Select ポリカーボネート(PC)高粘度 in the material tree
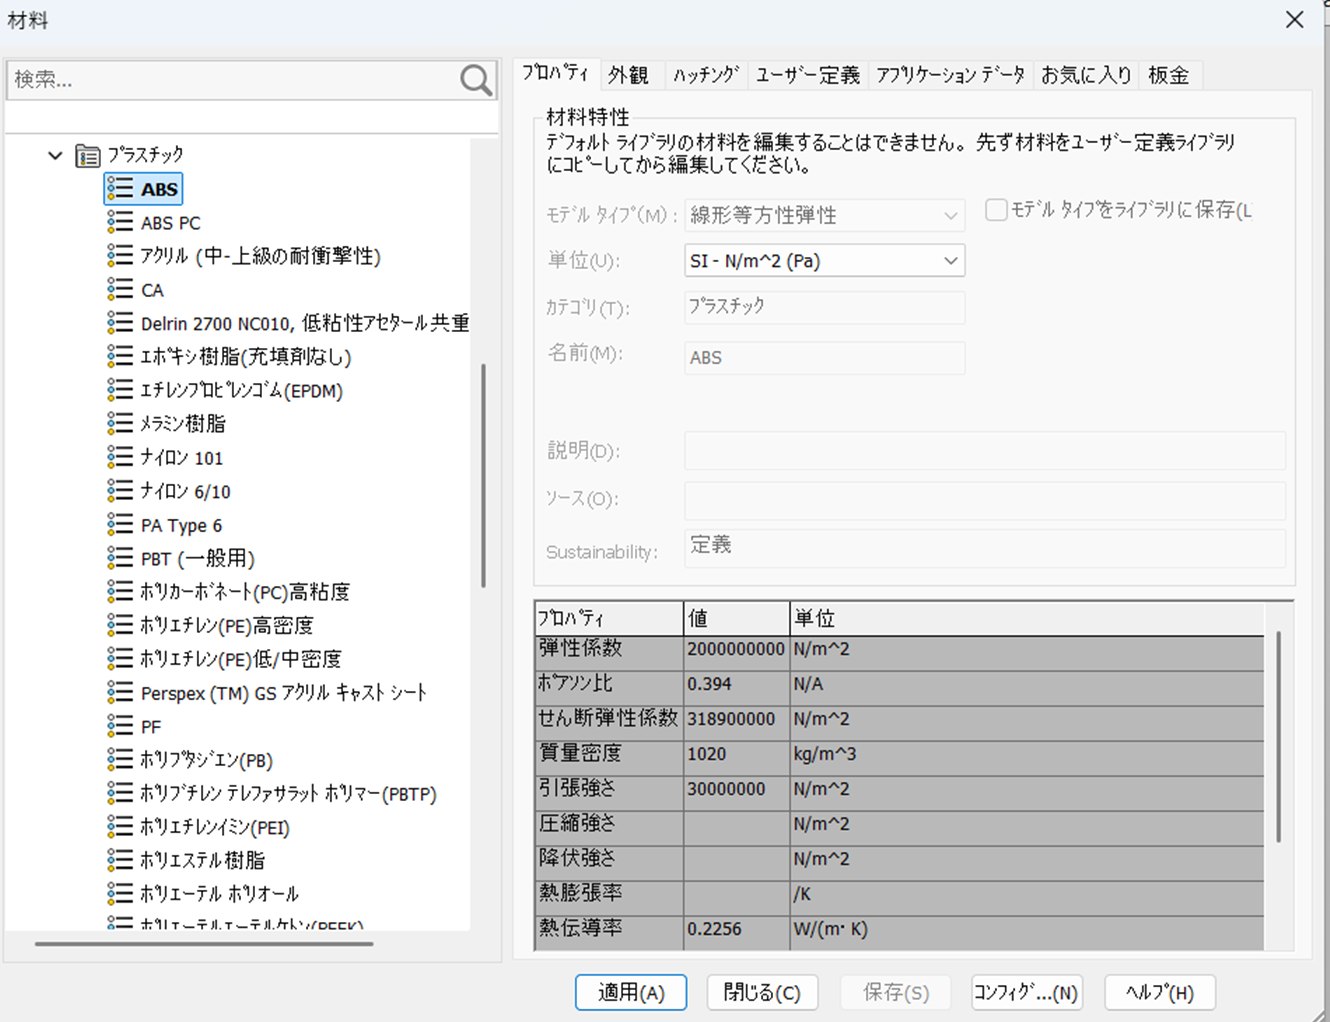Image resolution: width=1330 pixels, height=1022 pixels. click(x=244, y=591)
